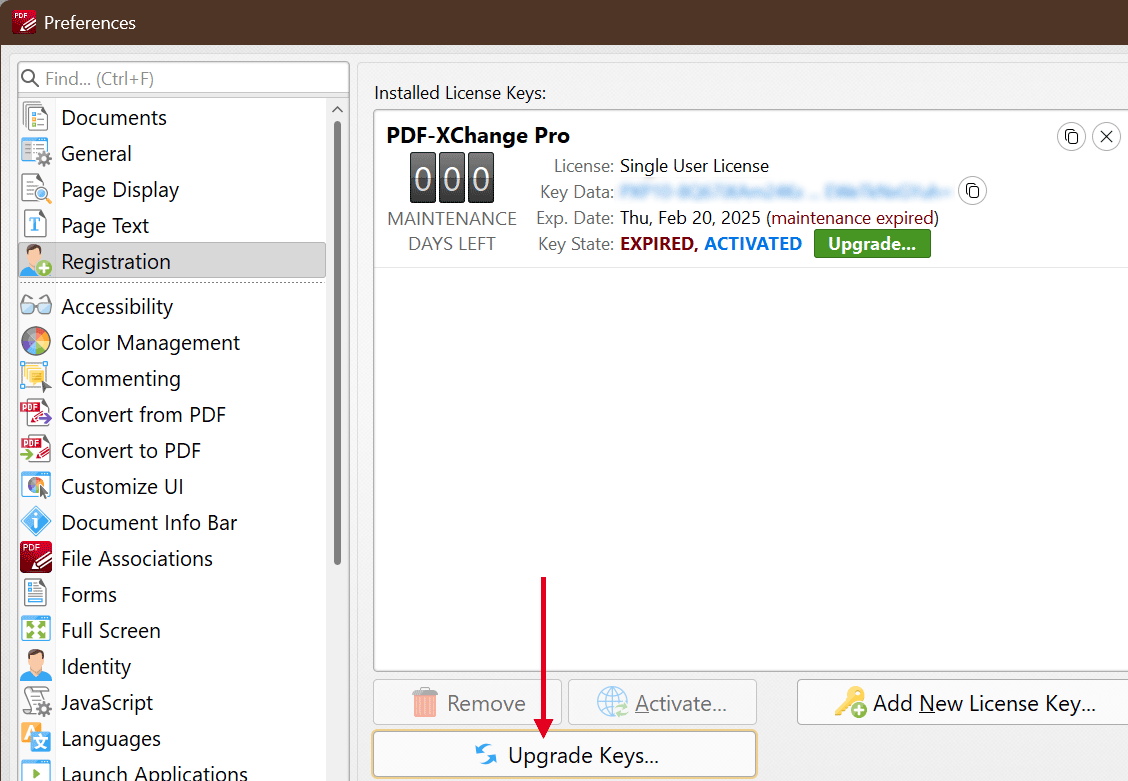The width and height of the screenshot is (1128, 781).
Task: Click the Page Text icon
Action: point(35,225)
